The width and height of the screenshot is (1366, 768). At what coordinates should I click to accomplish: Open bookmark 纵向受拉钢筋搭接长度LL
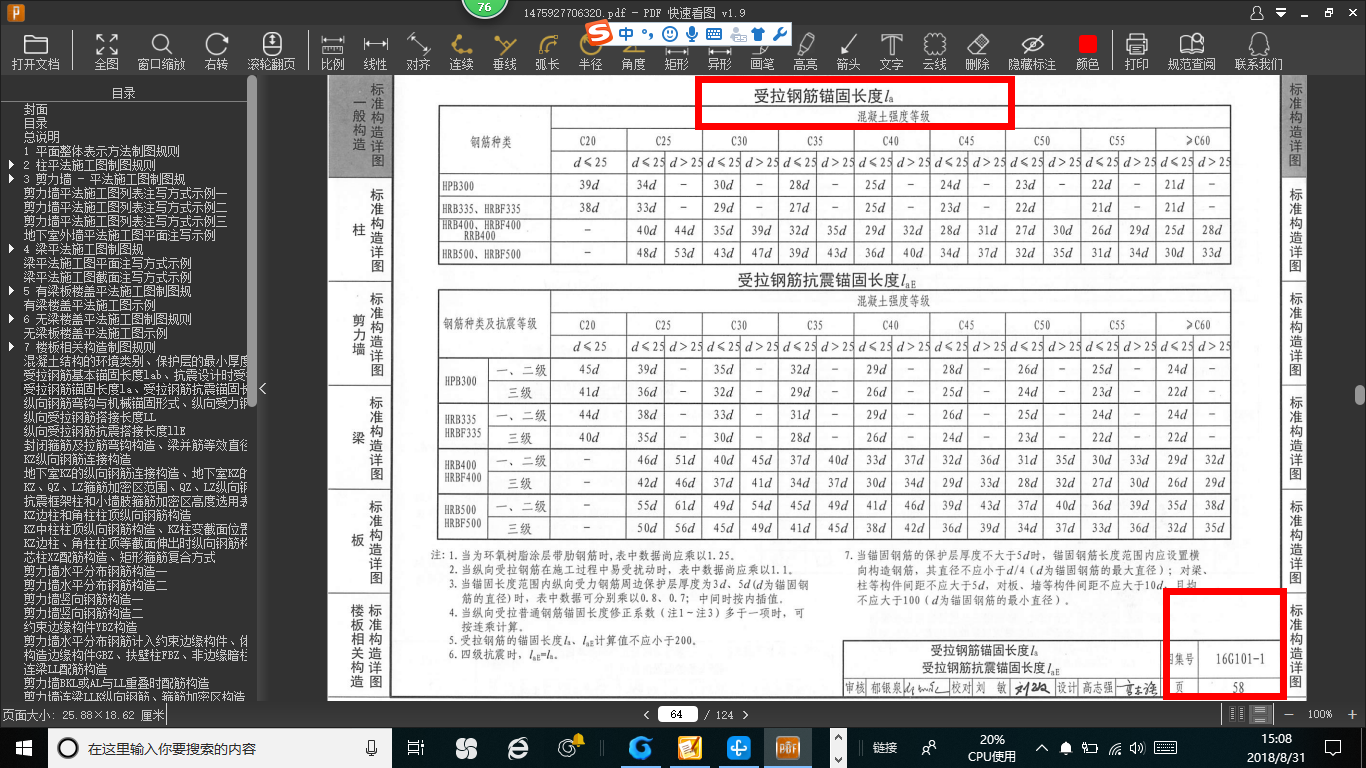[89, 417]
